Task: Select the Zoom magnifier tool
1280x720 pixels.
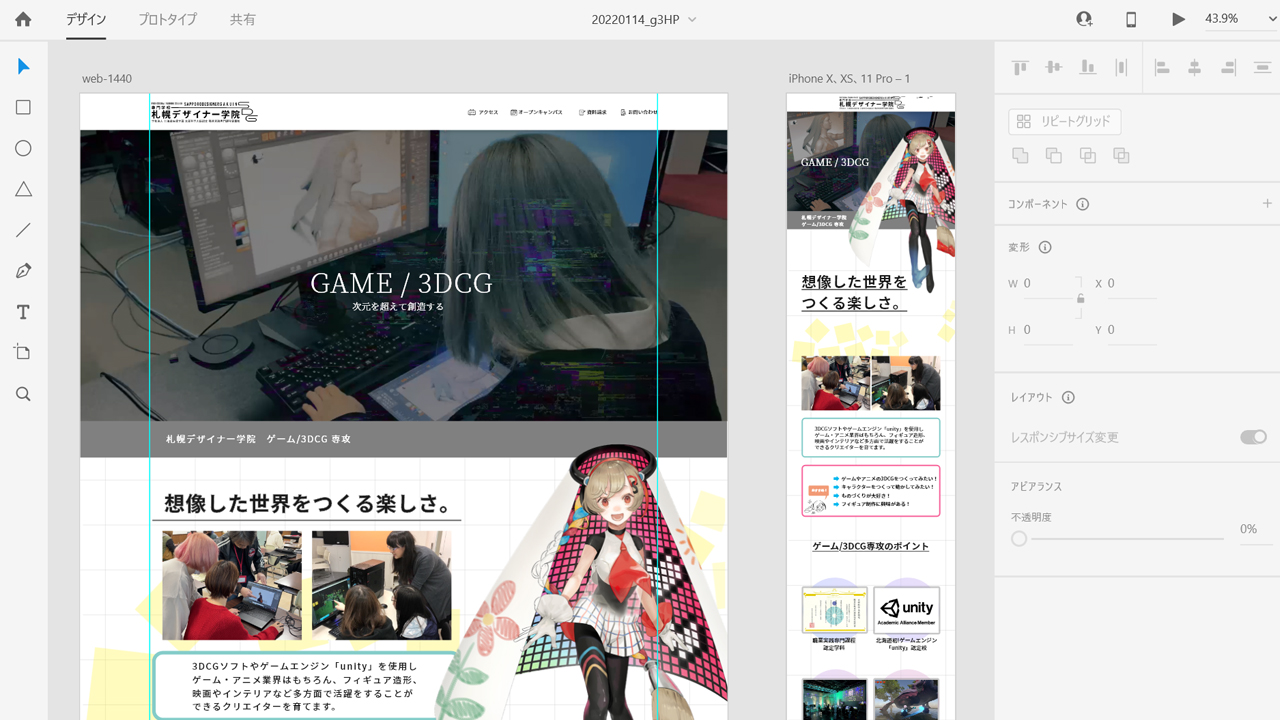Action: [x=23, y=394]
